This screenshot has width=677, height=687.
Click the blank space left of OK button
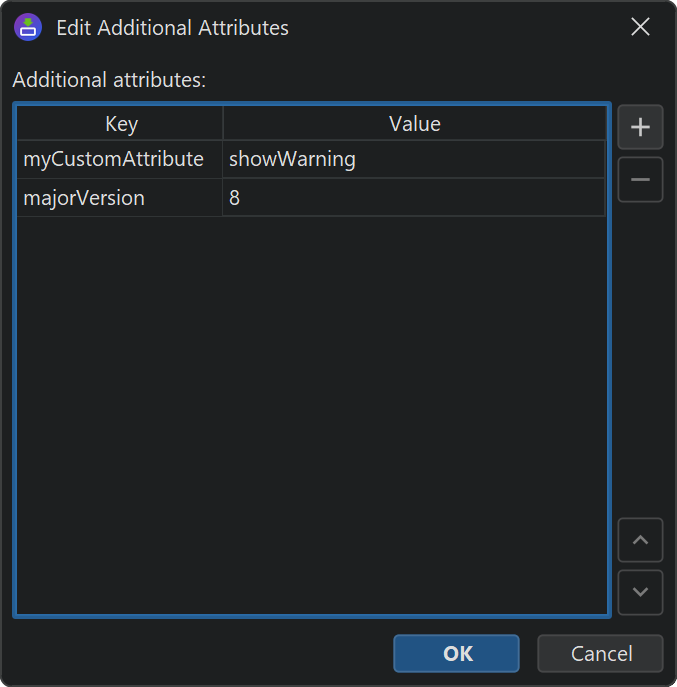pyautogui.click(x=200, y=654)
